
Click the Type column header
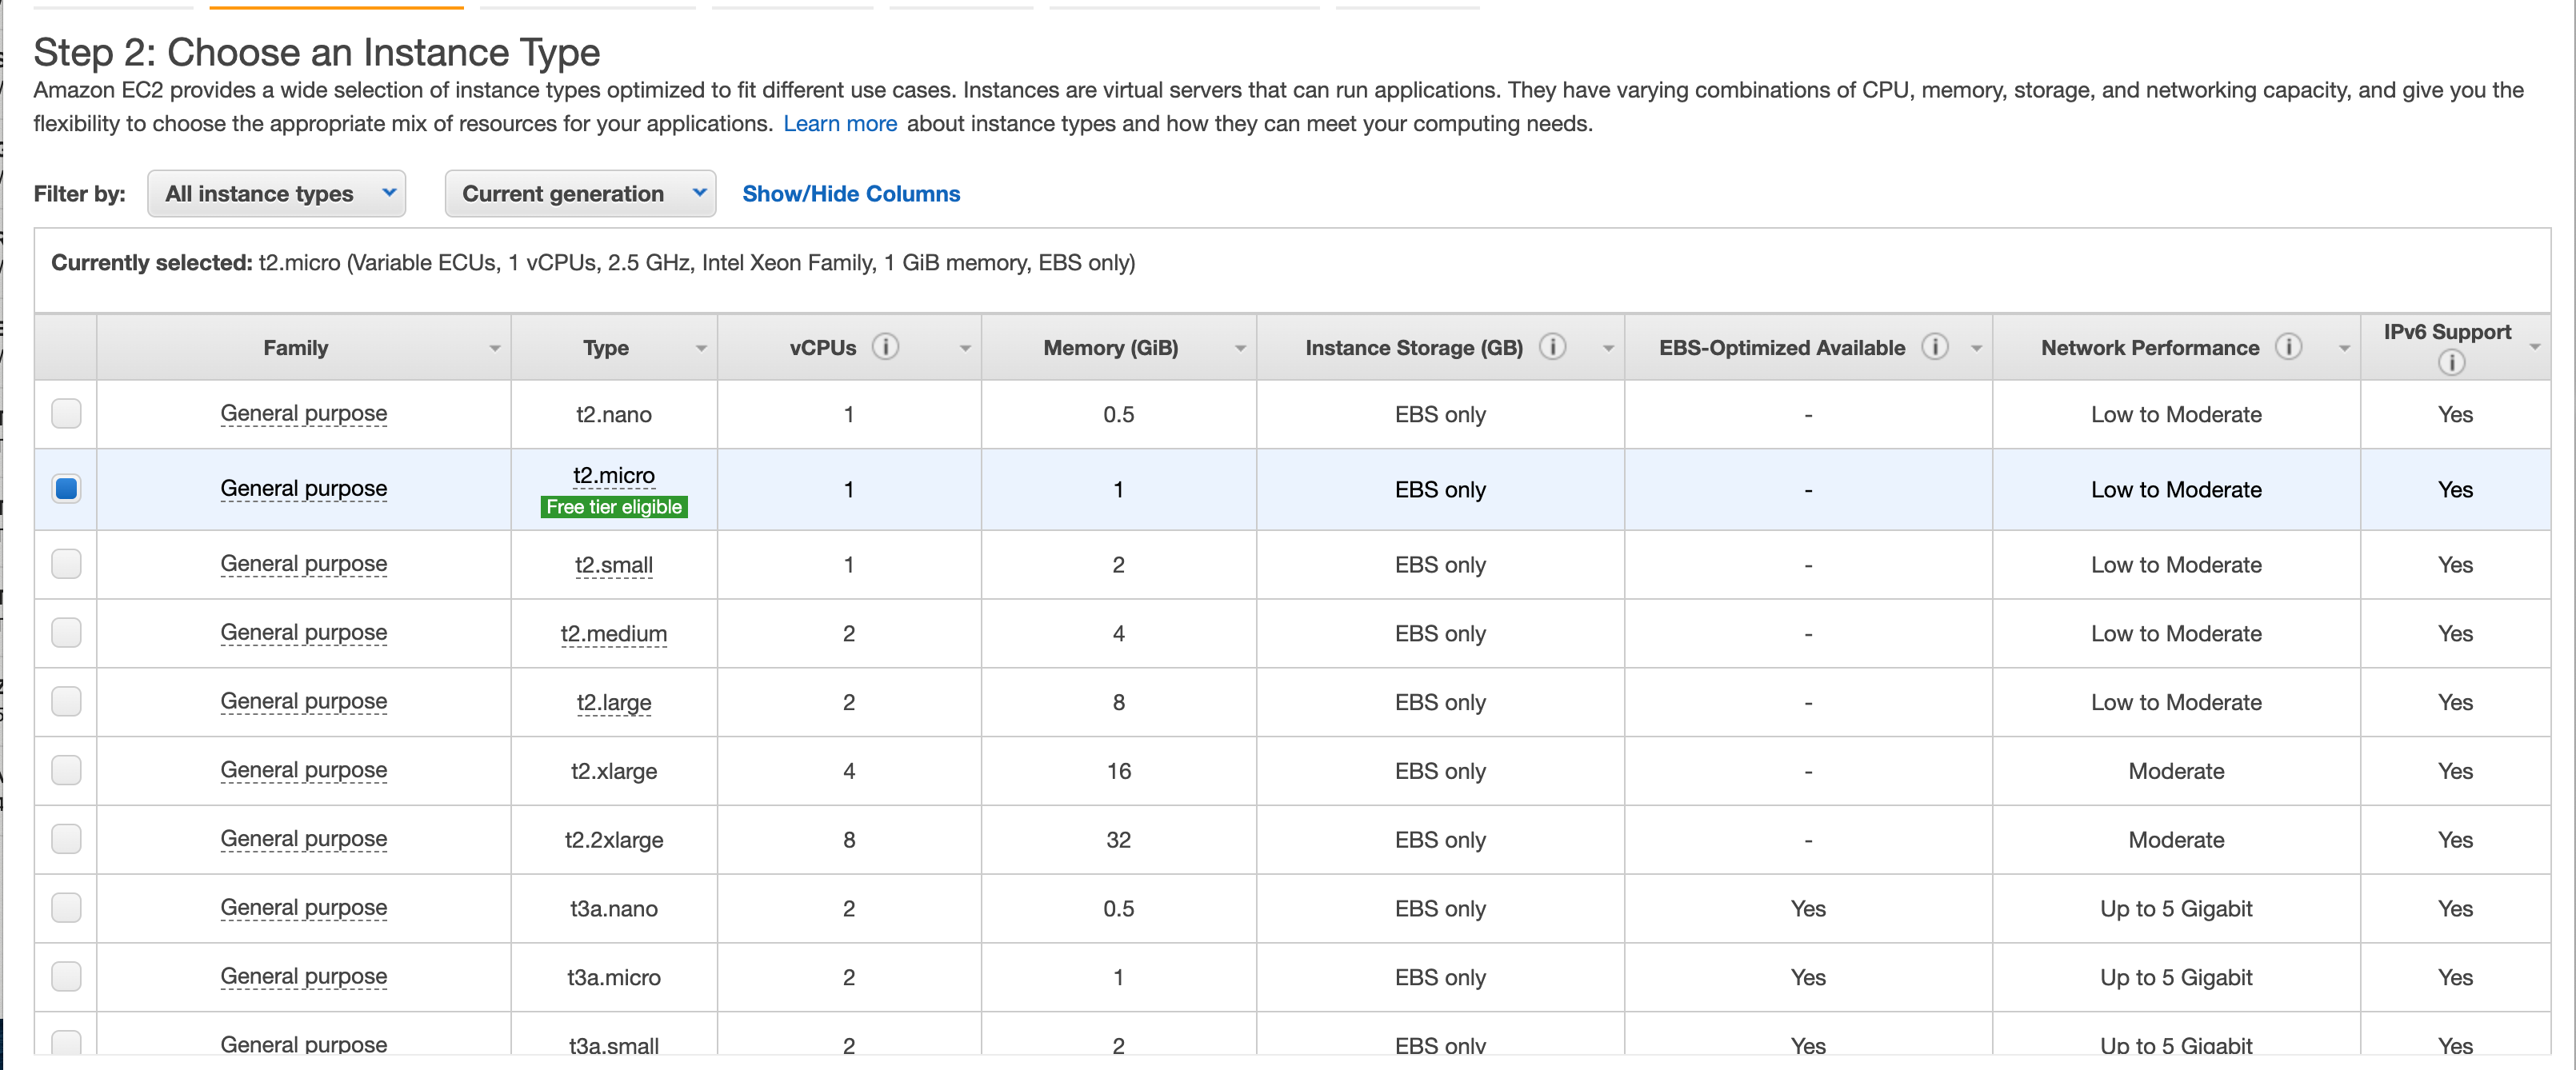tap(606, 348)
